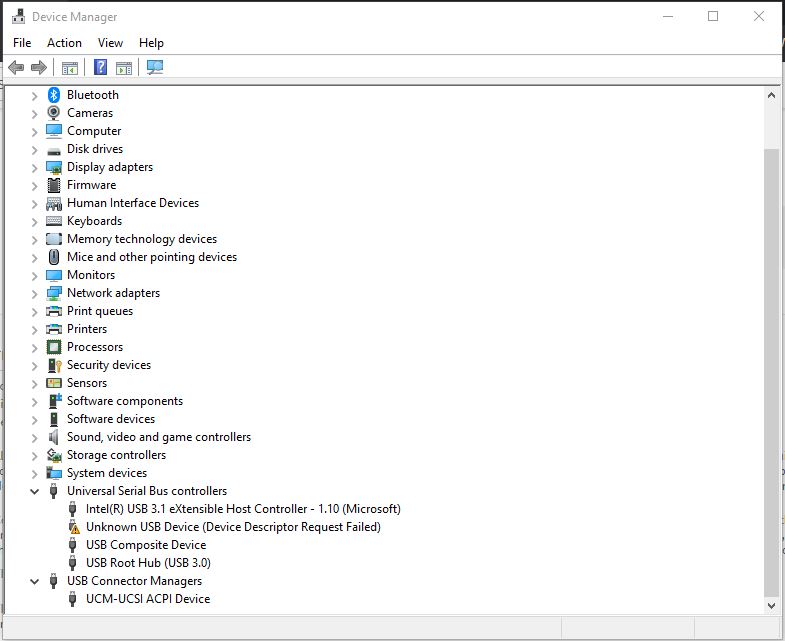Click the Bluetooth category icon
785x641 pixels.
click(54, 95)
